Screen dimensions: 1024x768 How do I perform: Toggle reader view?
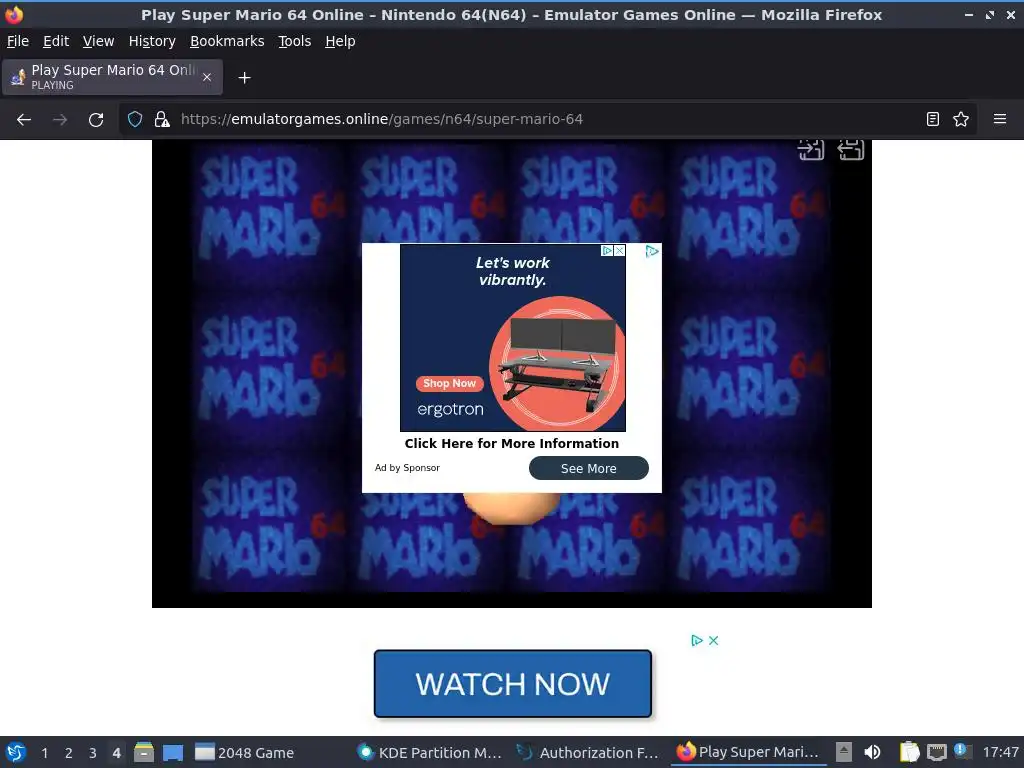[933, 120]
